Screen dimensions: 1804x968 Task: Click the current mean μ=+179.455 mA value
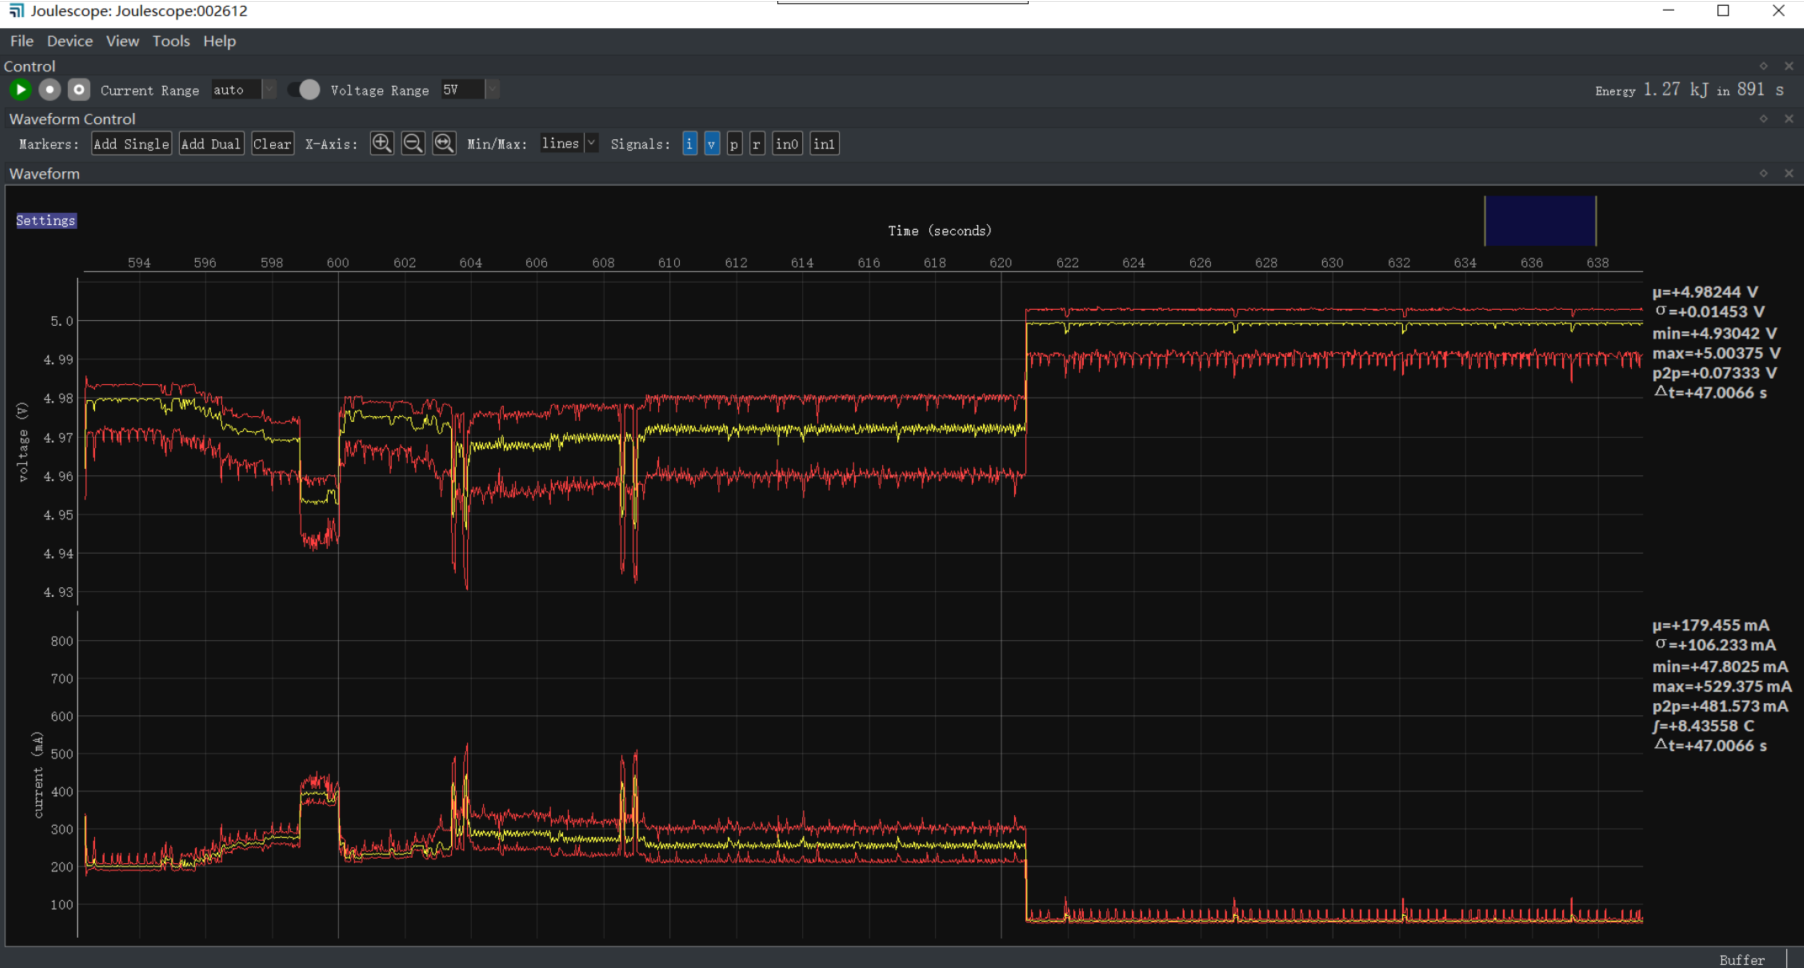[1710, 625]
